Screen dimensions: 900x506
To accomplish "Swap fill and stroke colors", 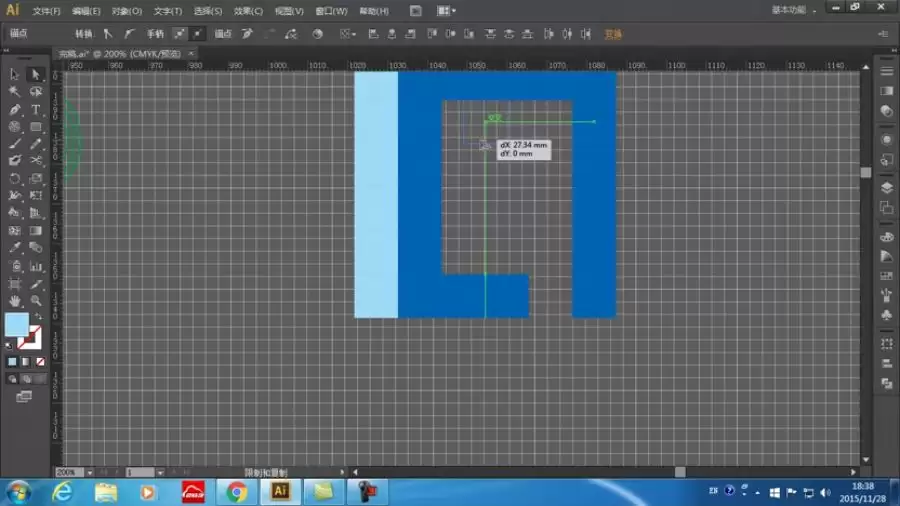I will point(38,316).
